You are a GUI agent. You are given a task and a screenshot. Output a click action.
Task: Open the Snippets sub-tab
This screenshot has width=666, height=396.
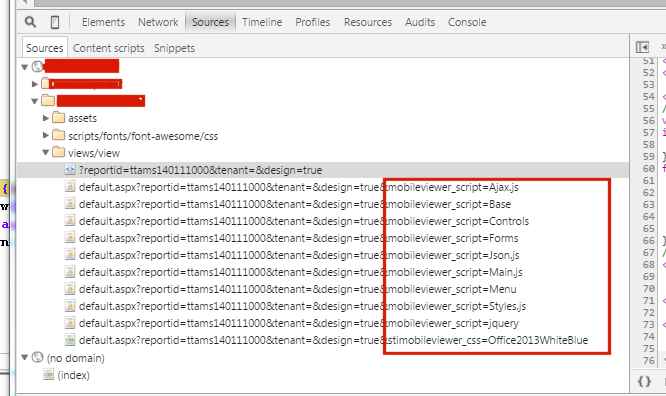175,48
